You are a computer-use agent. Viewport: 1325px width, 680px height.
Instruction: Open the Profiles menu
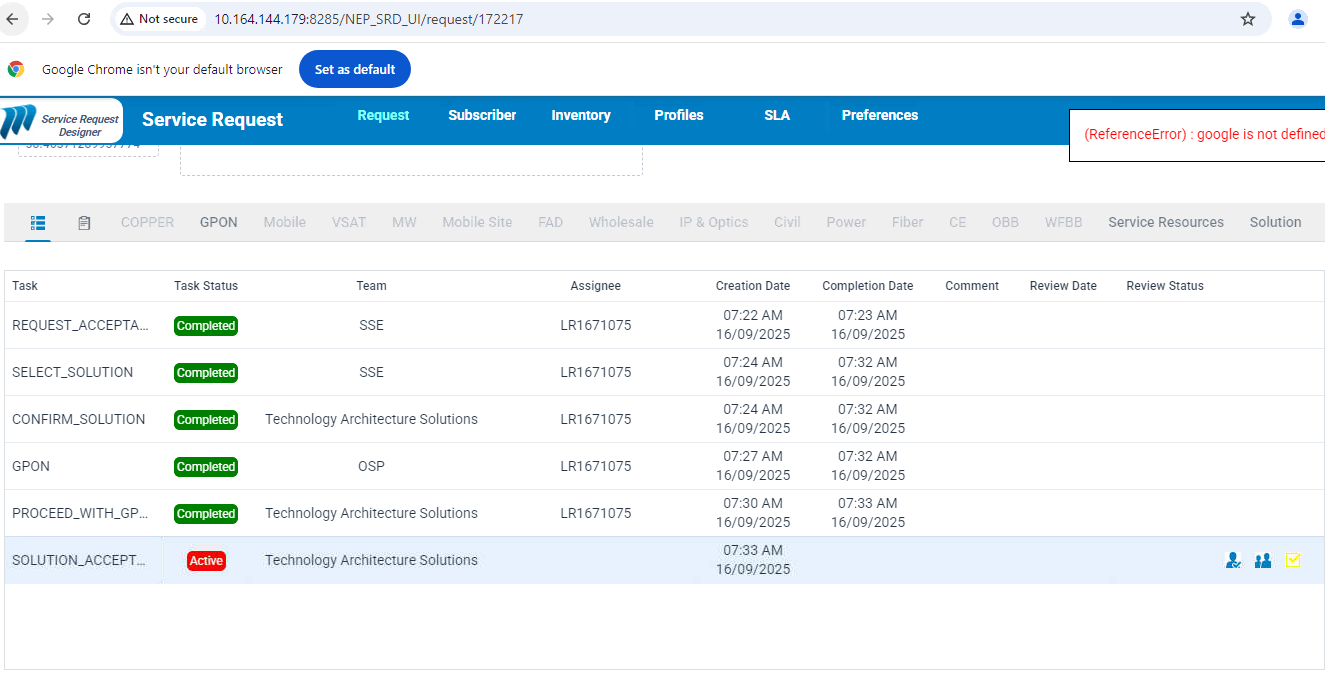679,115
